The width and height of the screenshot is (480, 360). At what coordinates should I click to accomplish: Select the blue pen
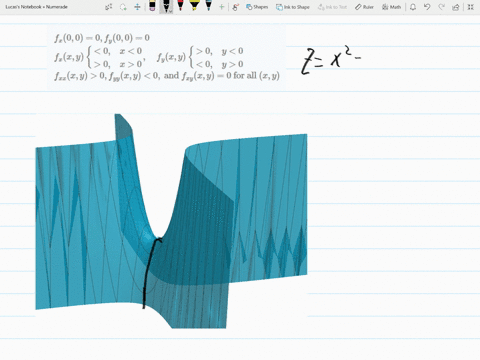pos(209,6)
